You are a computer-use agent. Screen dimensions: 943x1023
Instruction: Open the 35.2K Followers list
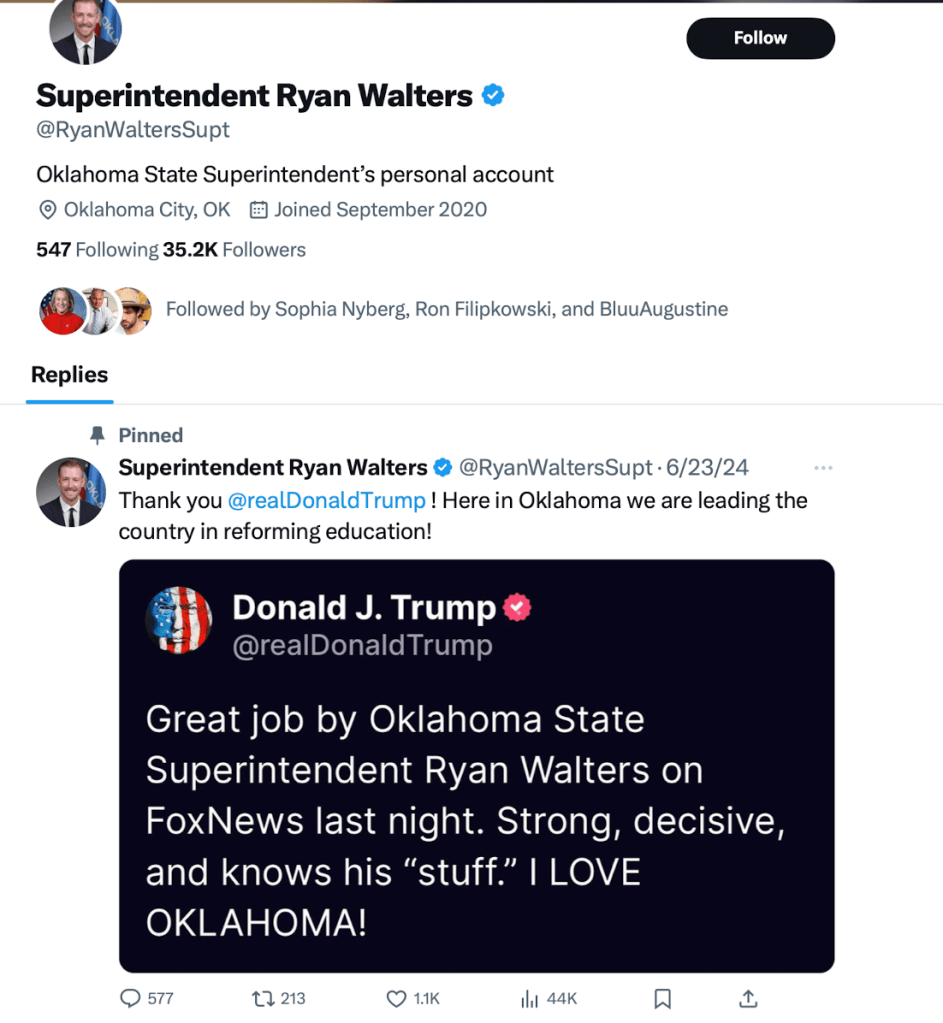[x=234, y=250]
